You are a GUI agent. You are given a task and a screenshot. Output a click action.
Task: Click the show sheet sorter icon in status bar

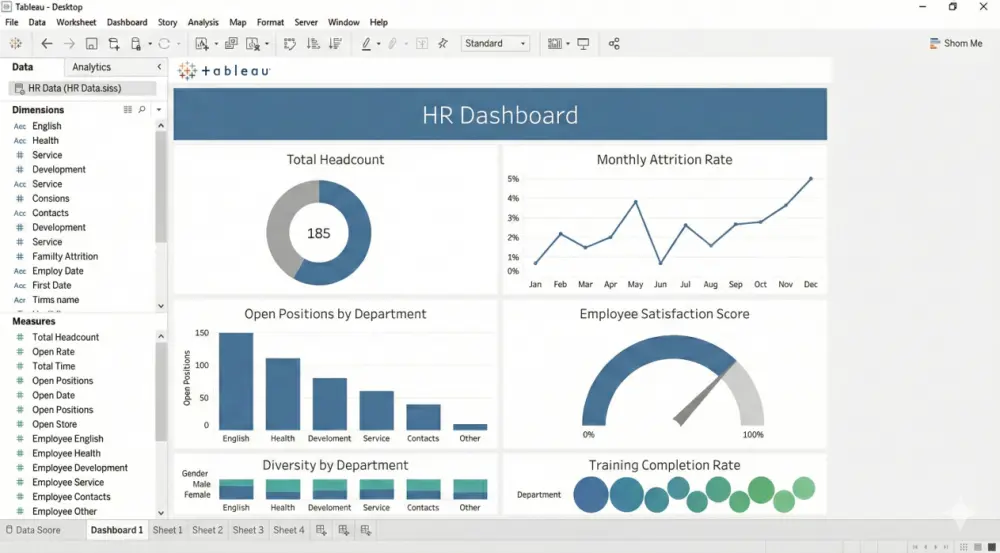[x=963, y=547]
